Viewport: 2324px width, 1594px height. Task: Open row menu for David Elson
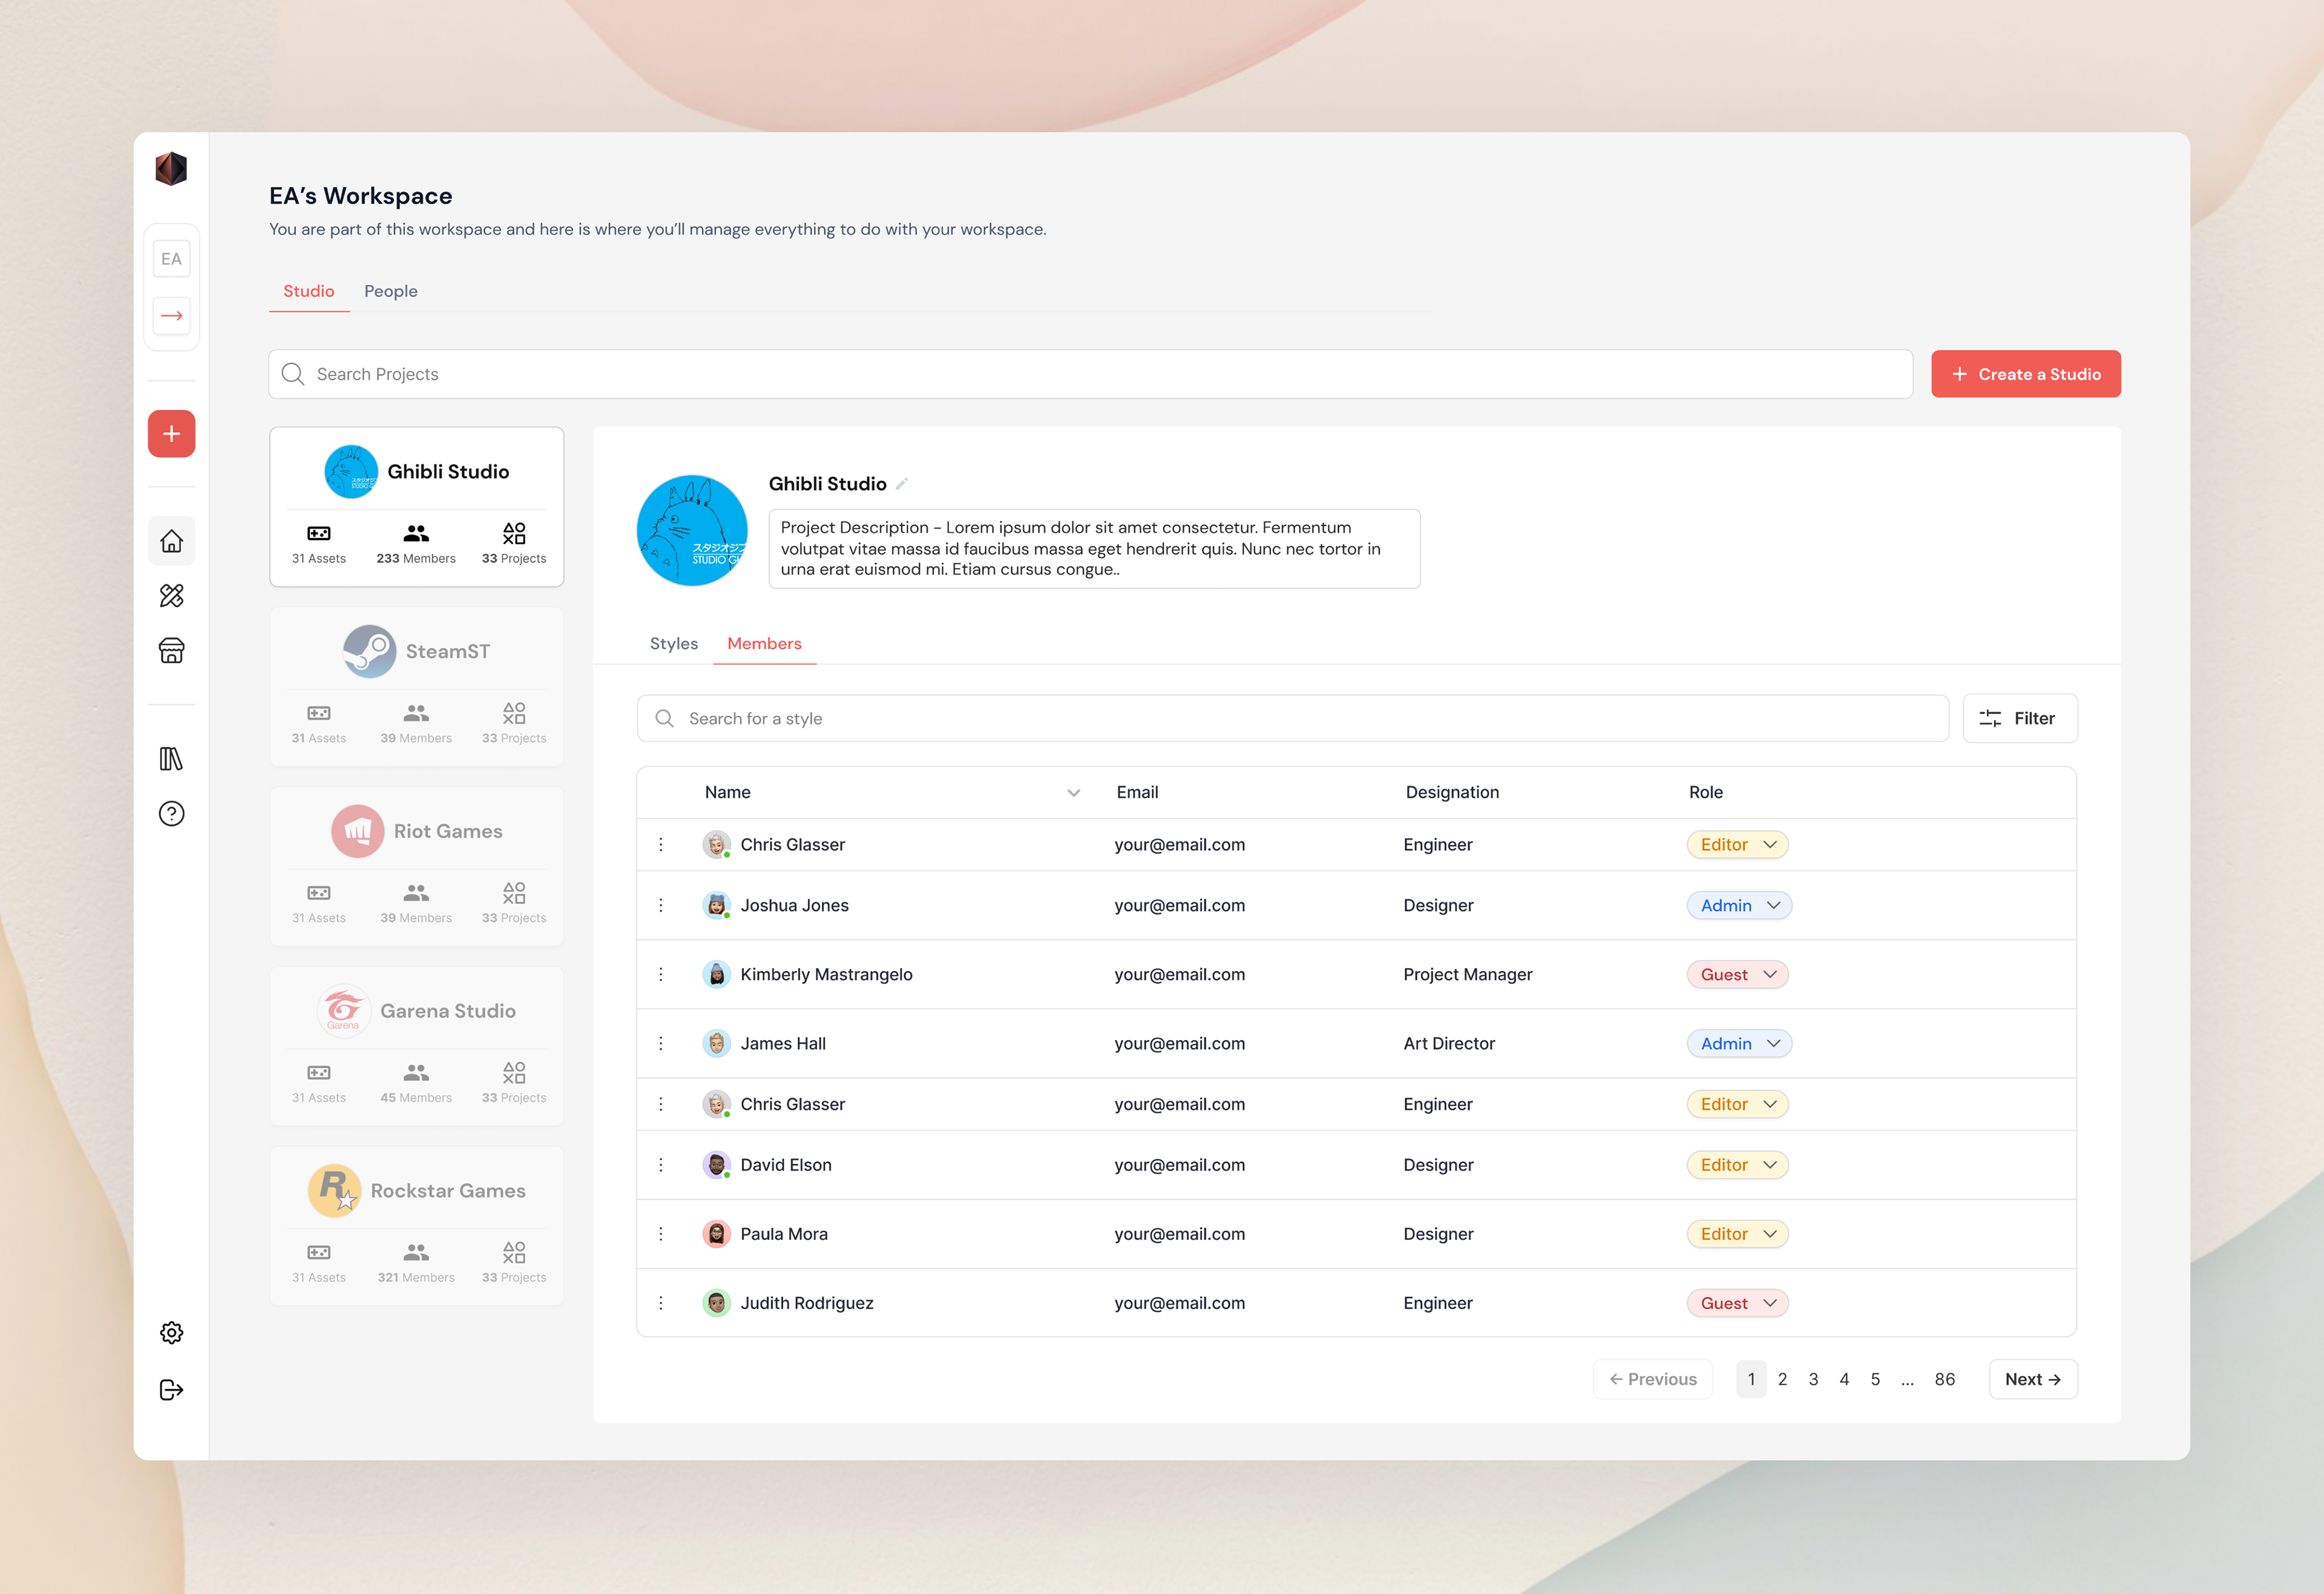[661, 1165]
